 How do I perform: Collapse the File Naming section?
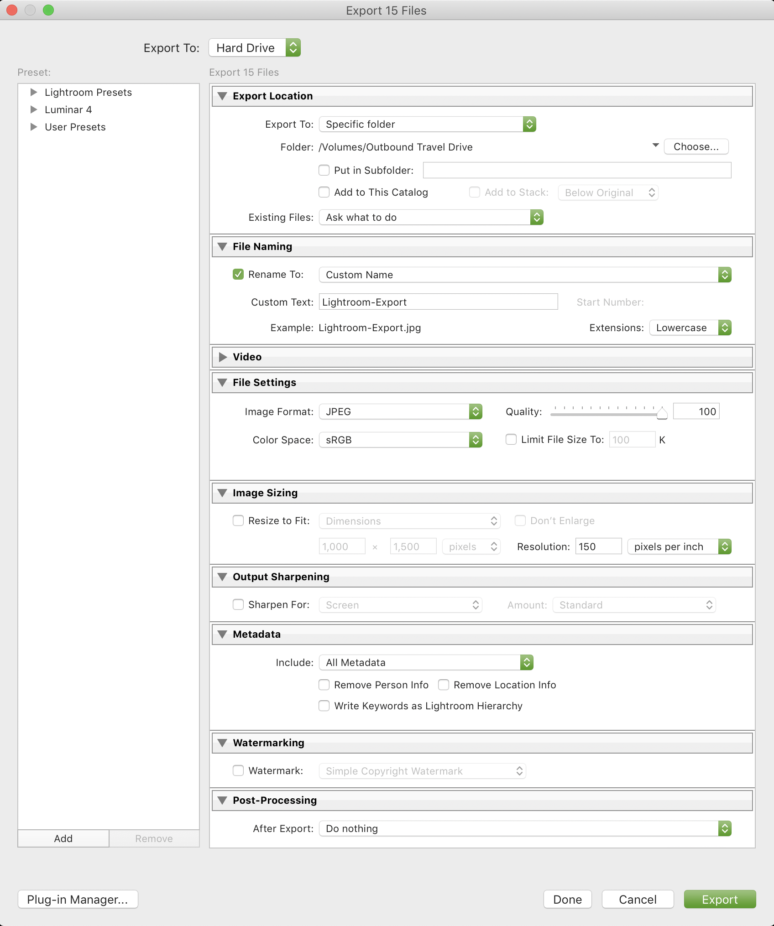click(x=222, y=247)
